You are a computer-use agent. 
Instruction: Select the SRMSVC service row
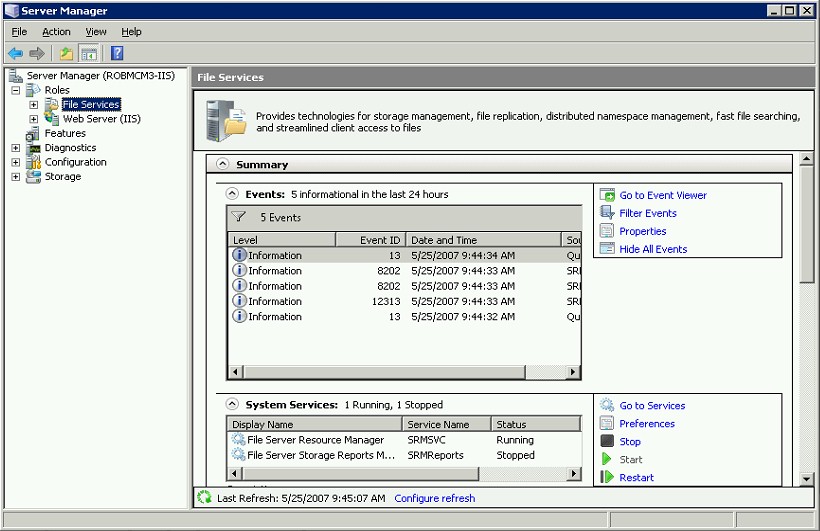[x=404, y=439]
